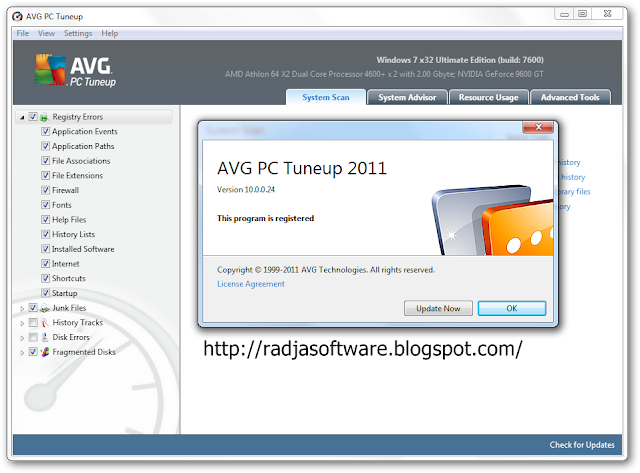Open the View menu
This screenshot has width=640, height=473.
(x=46, y=33)
